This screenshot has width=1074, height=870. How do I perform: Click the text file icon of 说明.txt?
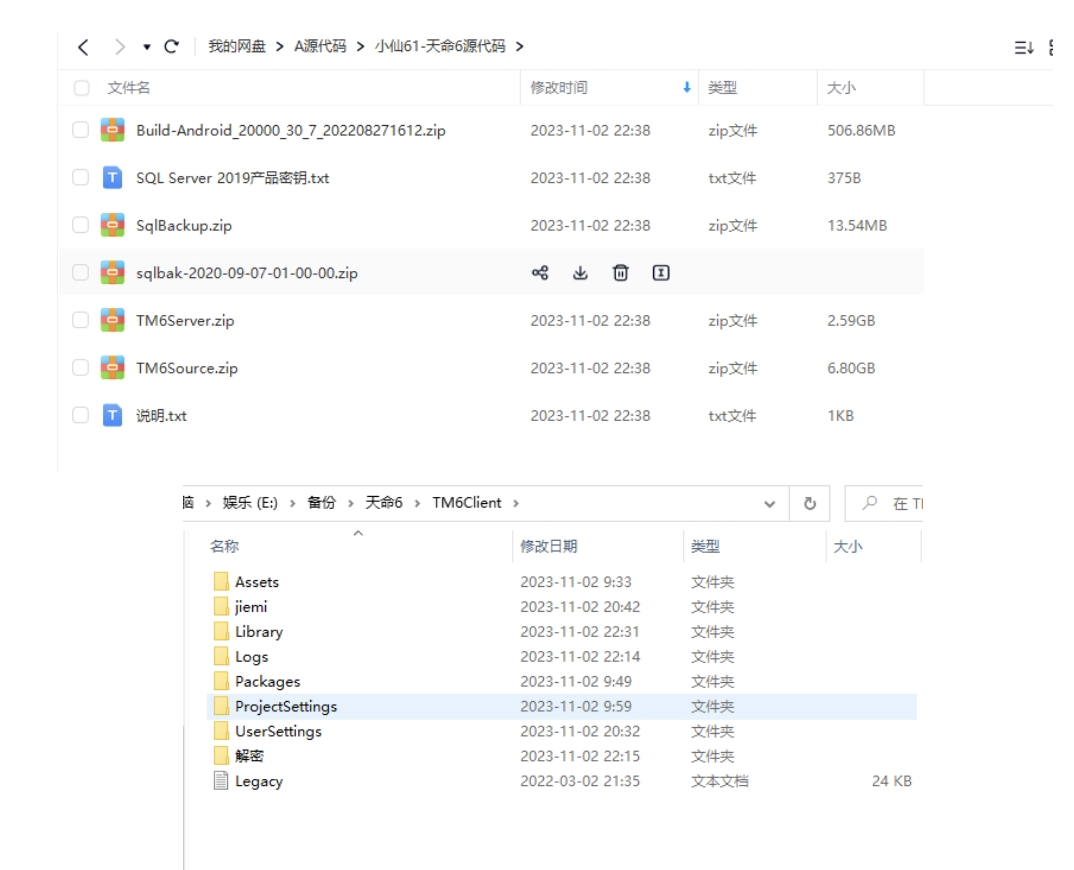coord(112,415)
